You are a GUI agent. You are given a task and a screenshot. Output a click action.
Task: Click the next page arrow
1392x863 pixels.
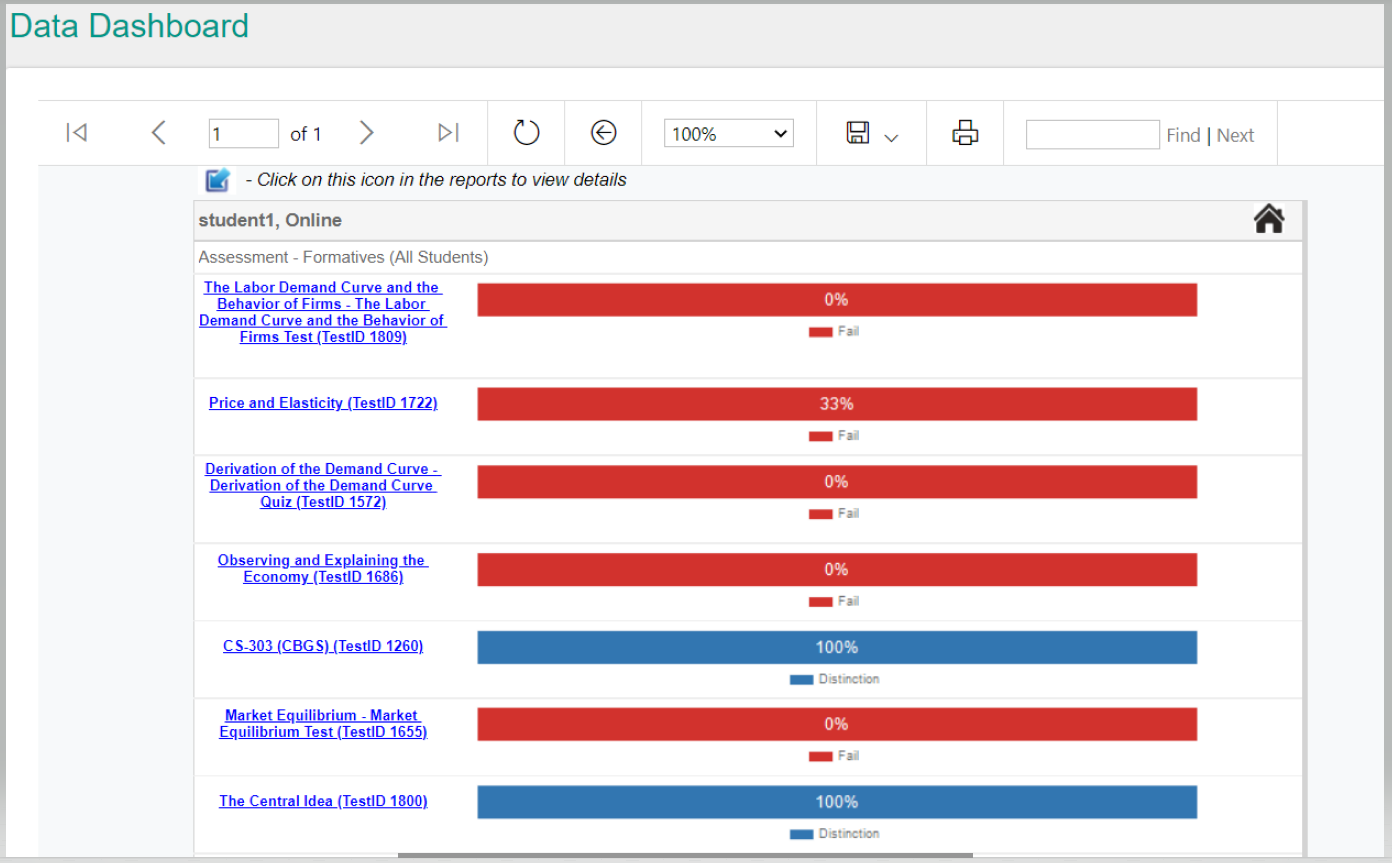[366, 133]
